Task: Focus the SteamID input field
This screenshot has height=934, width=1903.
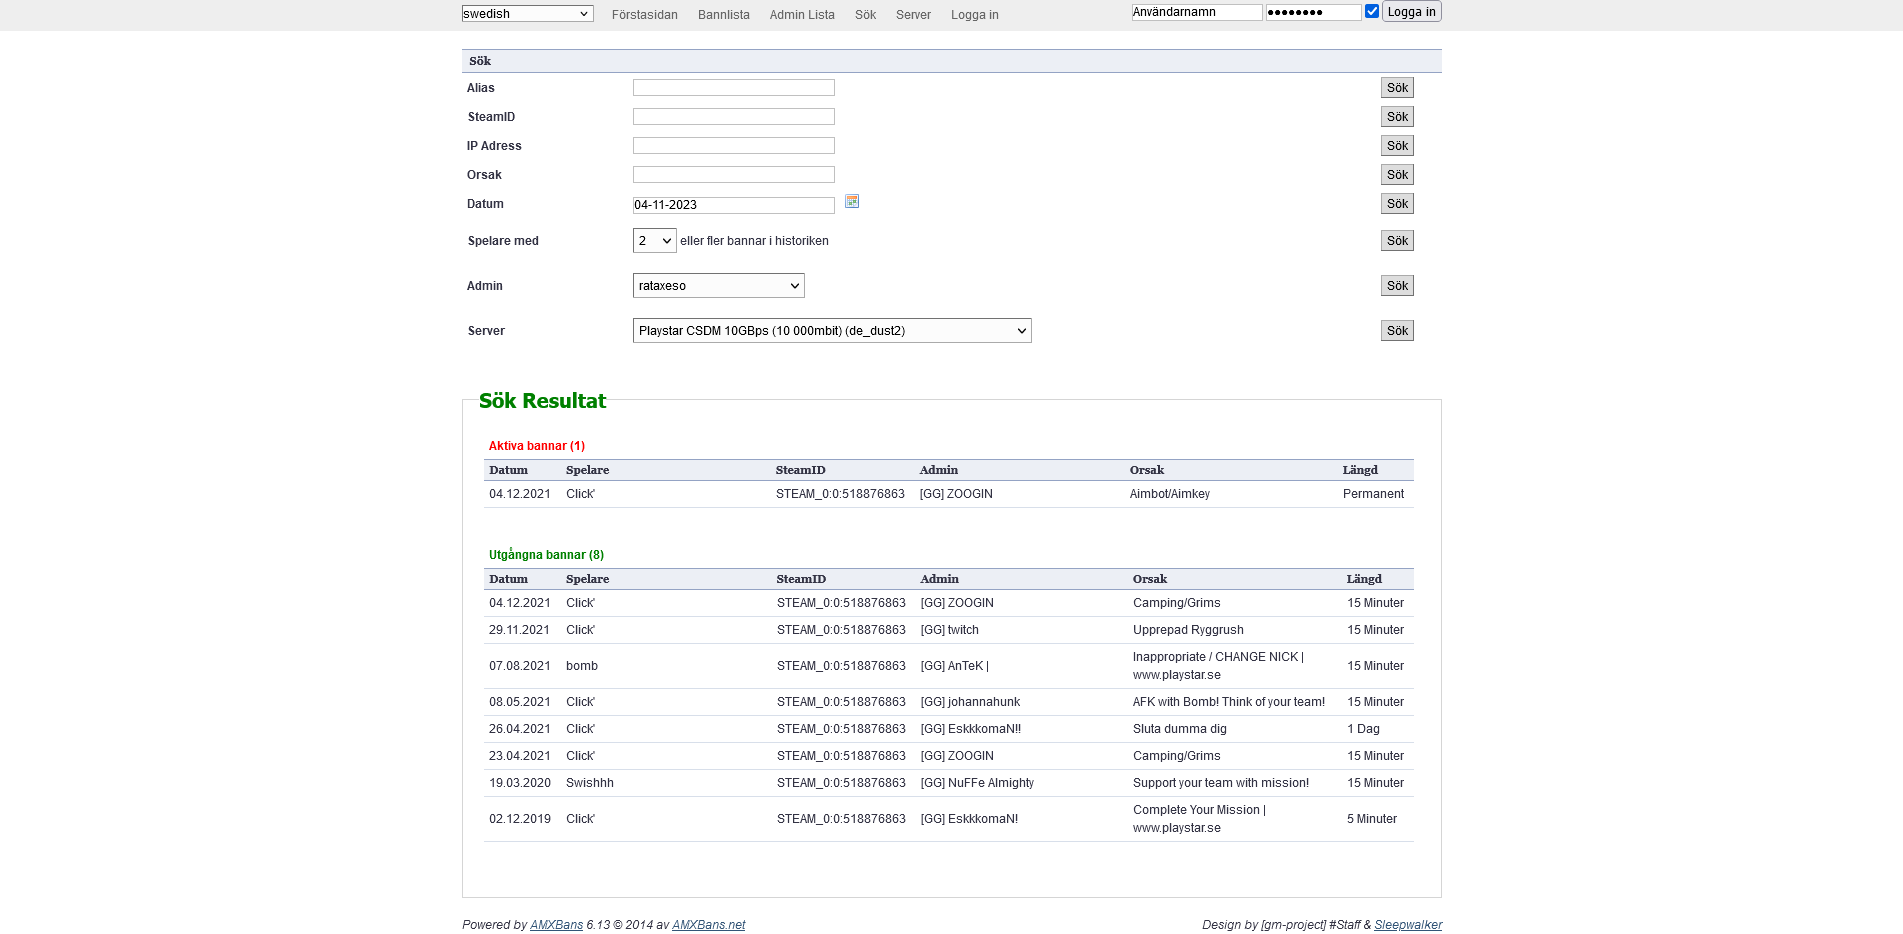Action: 734,117
